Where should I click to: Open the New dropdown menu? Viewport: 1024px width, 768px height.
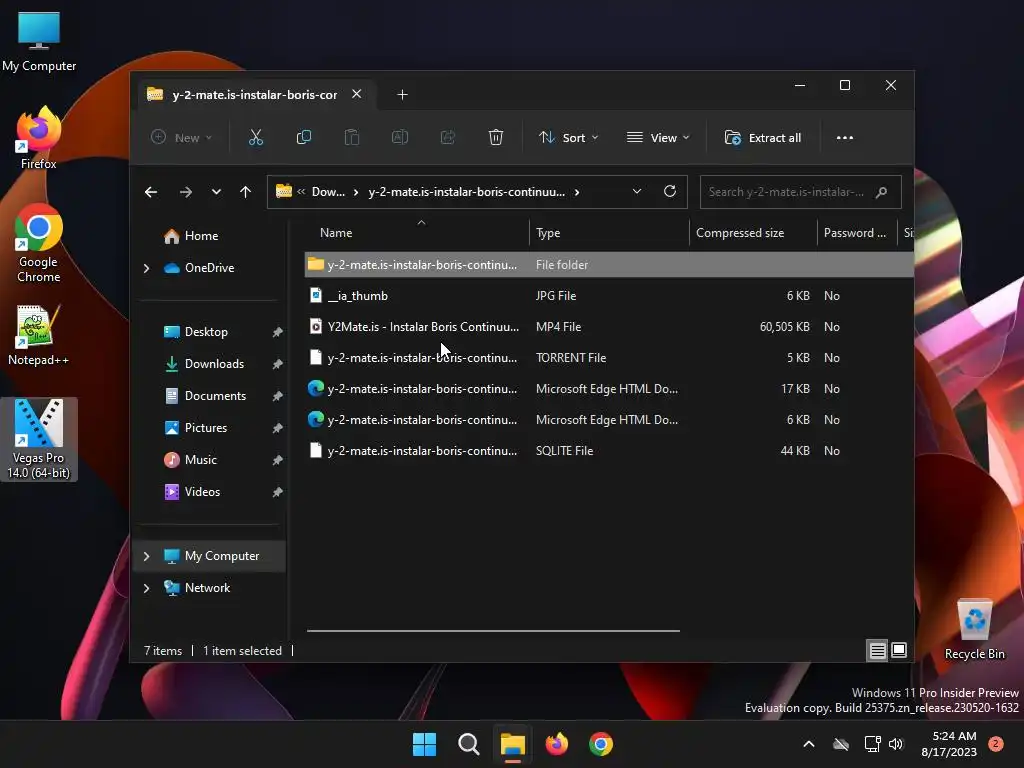click(181, 138)
